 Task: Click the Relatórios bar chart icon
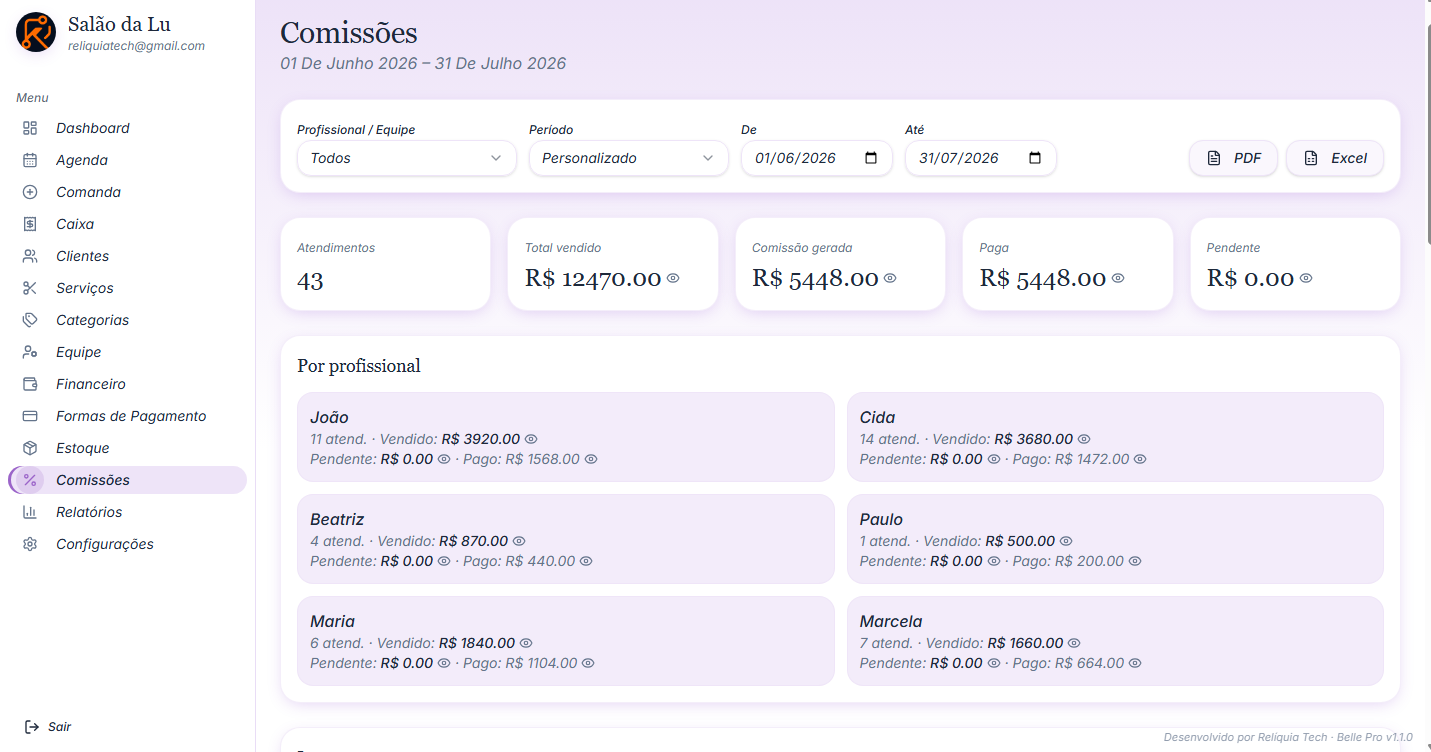click(30, 512)
